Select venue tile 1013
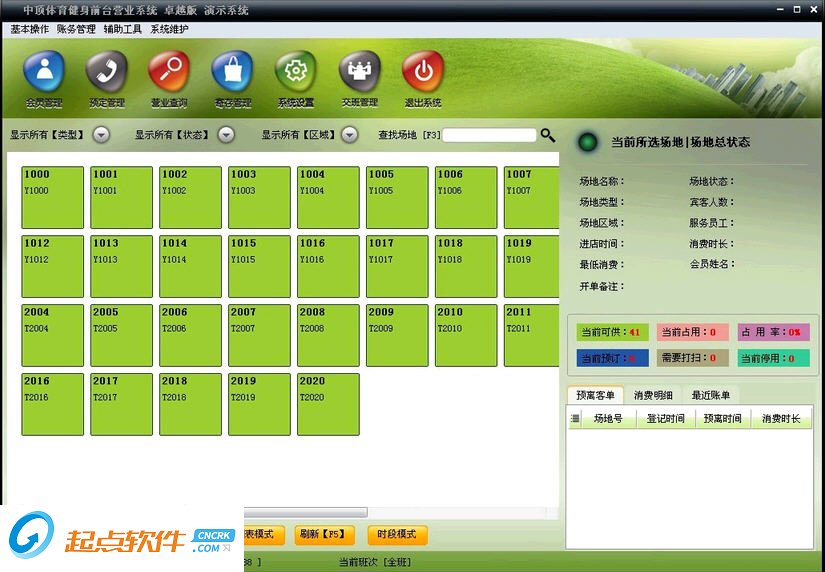 122,266
